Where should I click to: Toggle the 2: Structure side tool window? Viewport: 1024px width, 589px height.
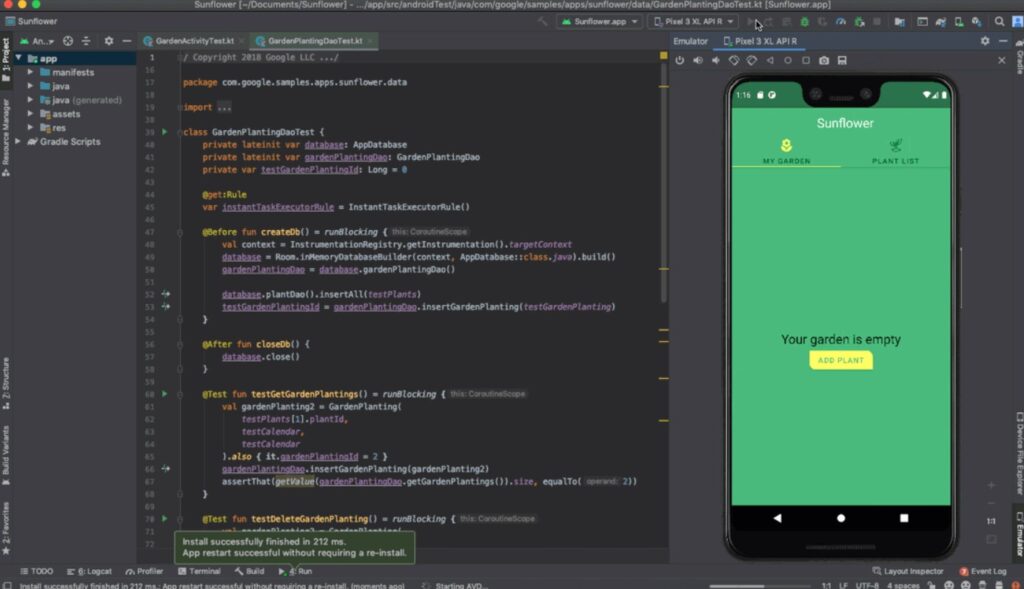[6, 383]
